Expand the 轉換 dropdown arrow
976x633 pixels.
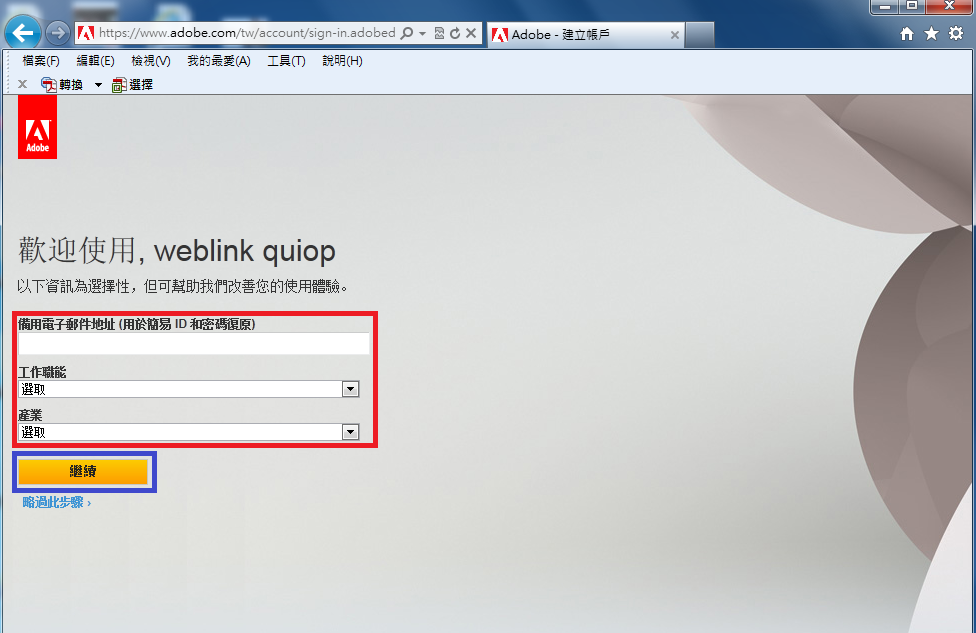click(x=98, y=85)
